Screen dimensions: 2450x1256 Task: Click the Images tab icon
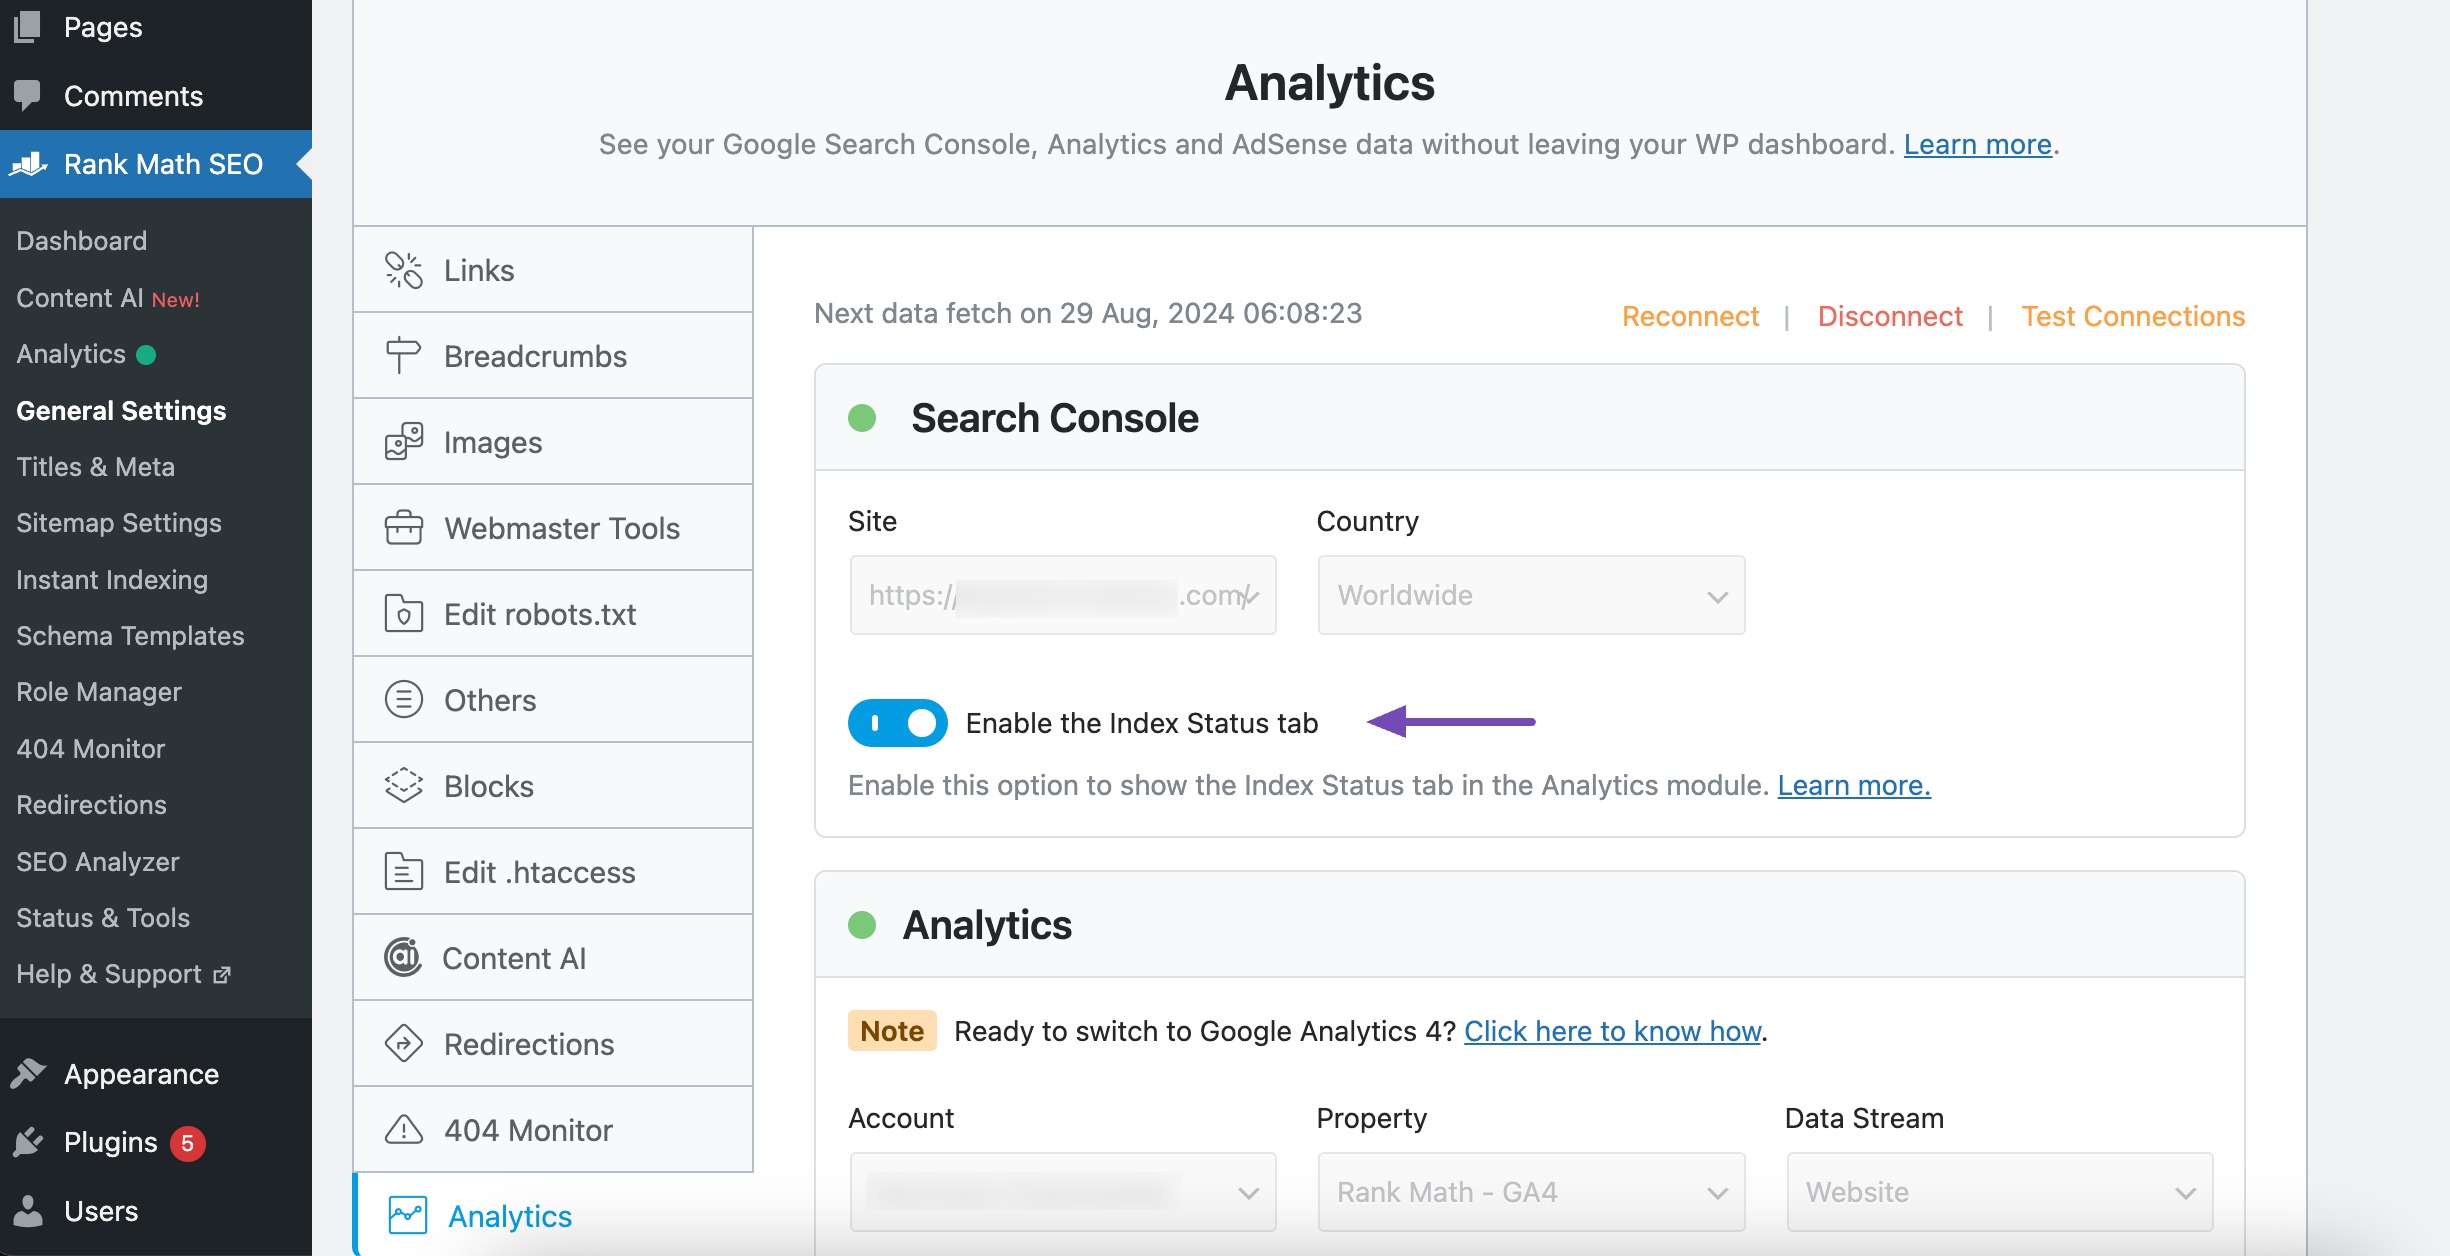tap(404, 442)
